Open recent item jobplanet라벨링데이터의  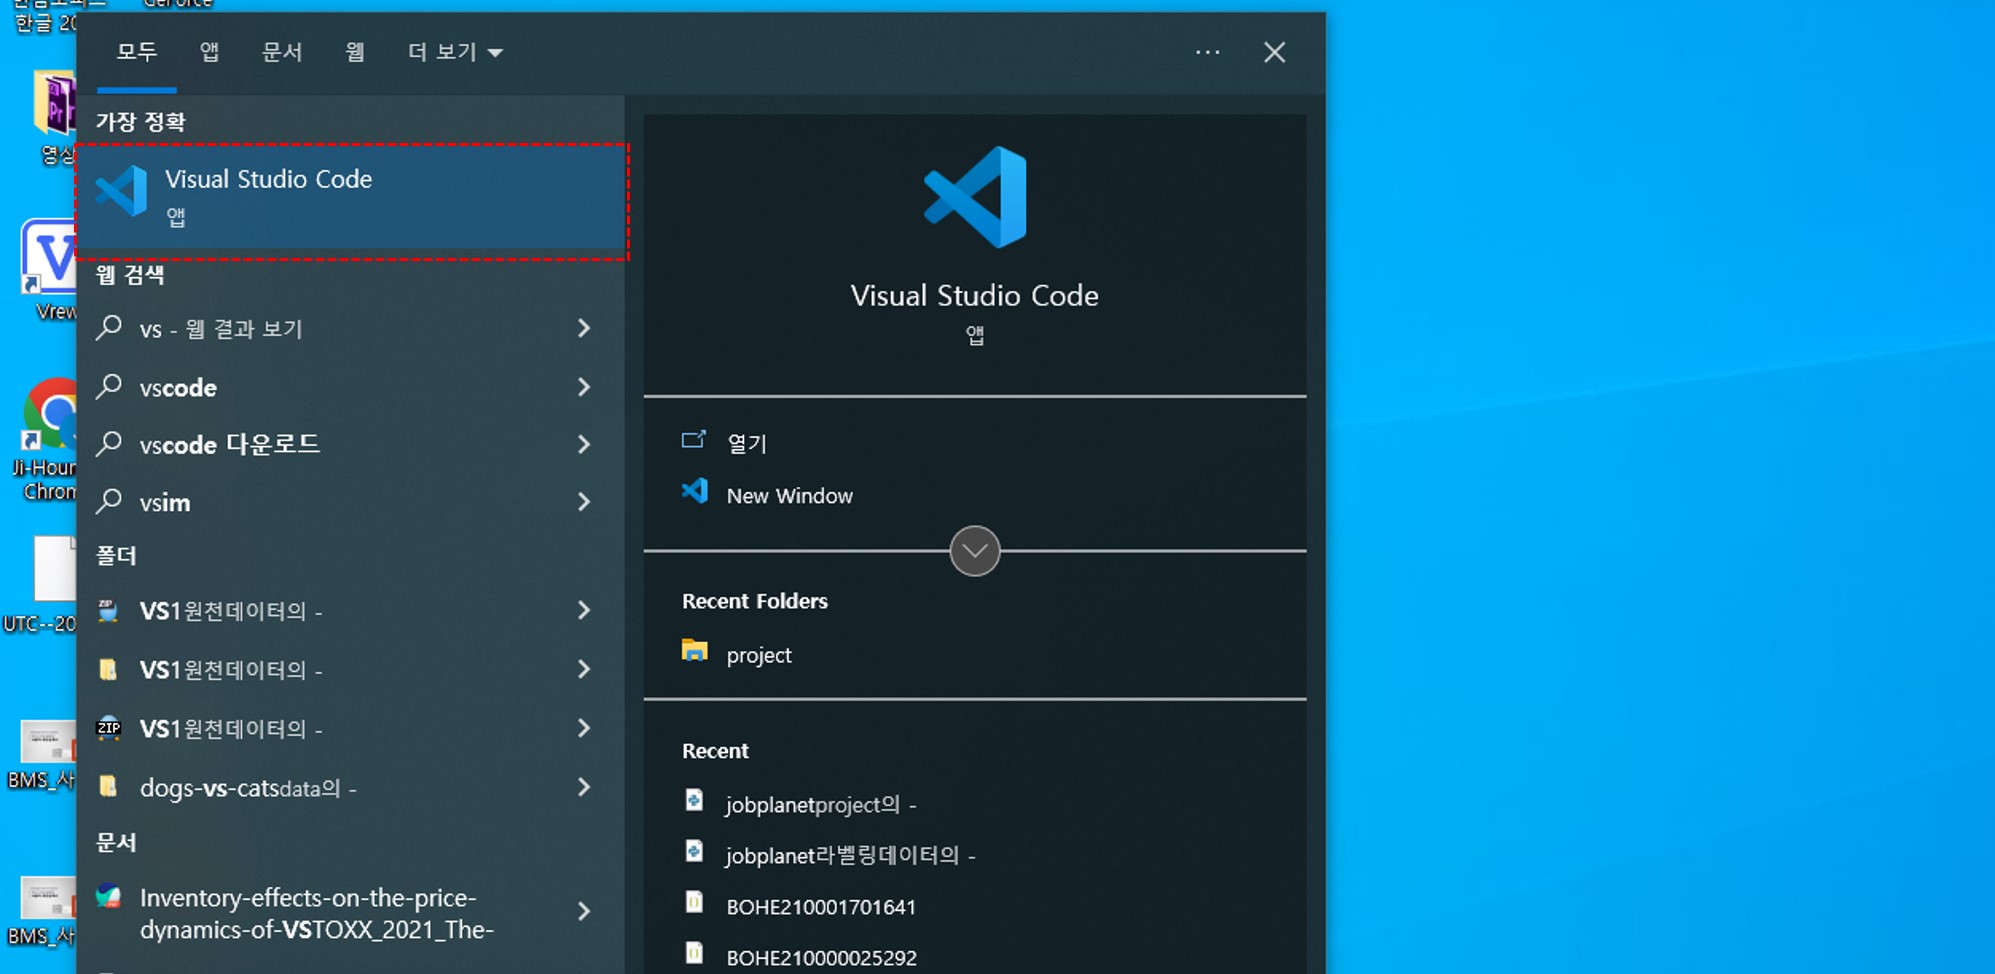[x=850, y=855]
